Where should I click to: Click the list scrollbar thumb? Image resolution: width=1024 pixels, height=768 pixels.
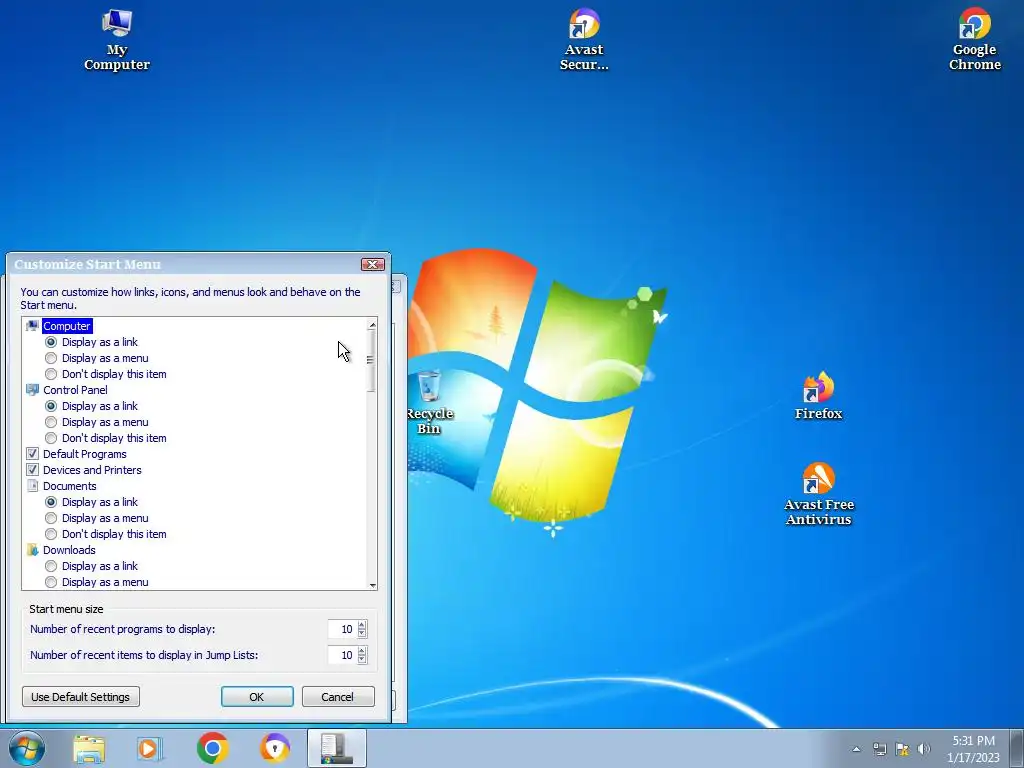click(371, 360)
